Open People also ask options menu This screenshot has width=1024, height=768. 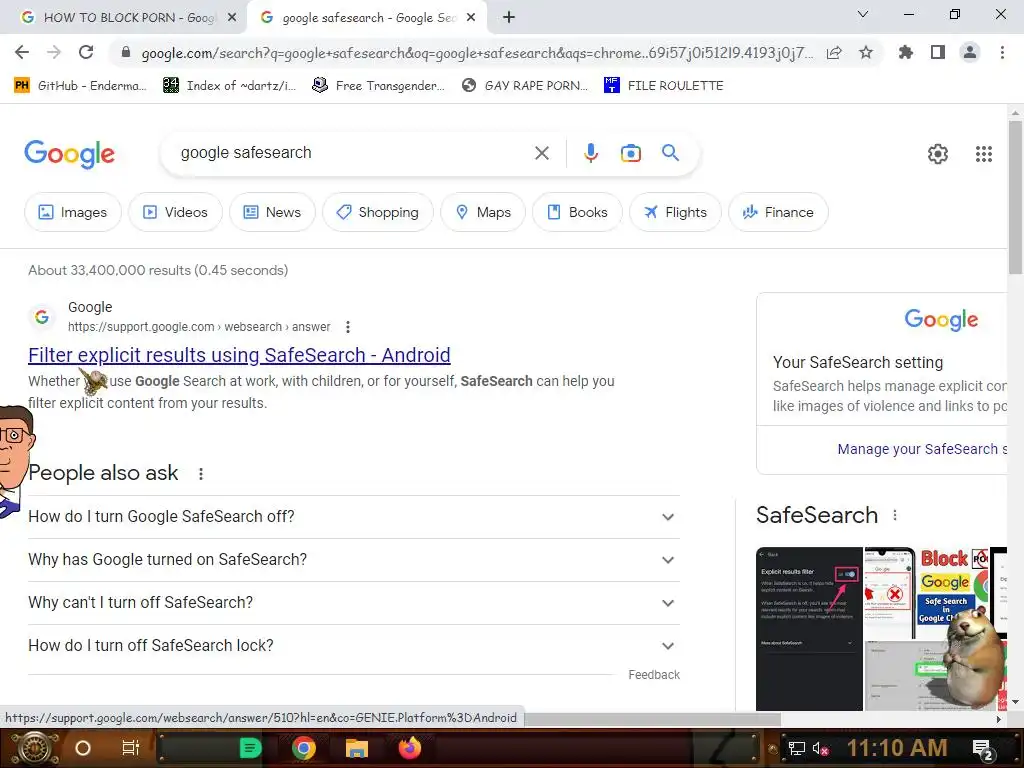pyautogui.click(x=201, y=473)
